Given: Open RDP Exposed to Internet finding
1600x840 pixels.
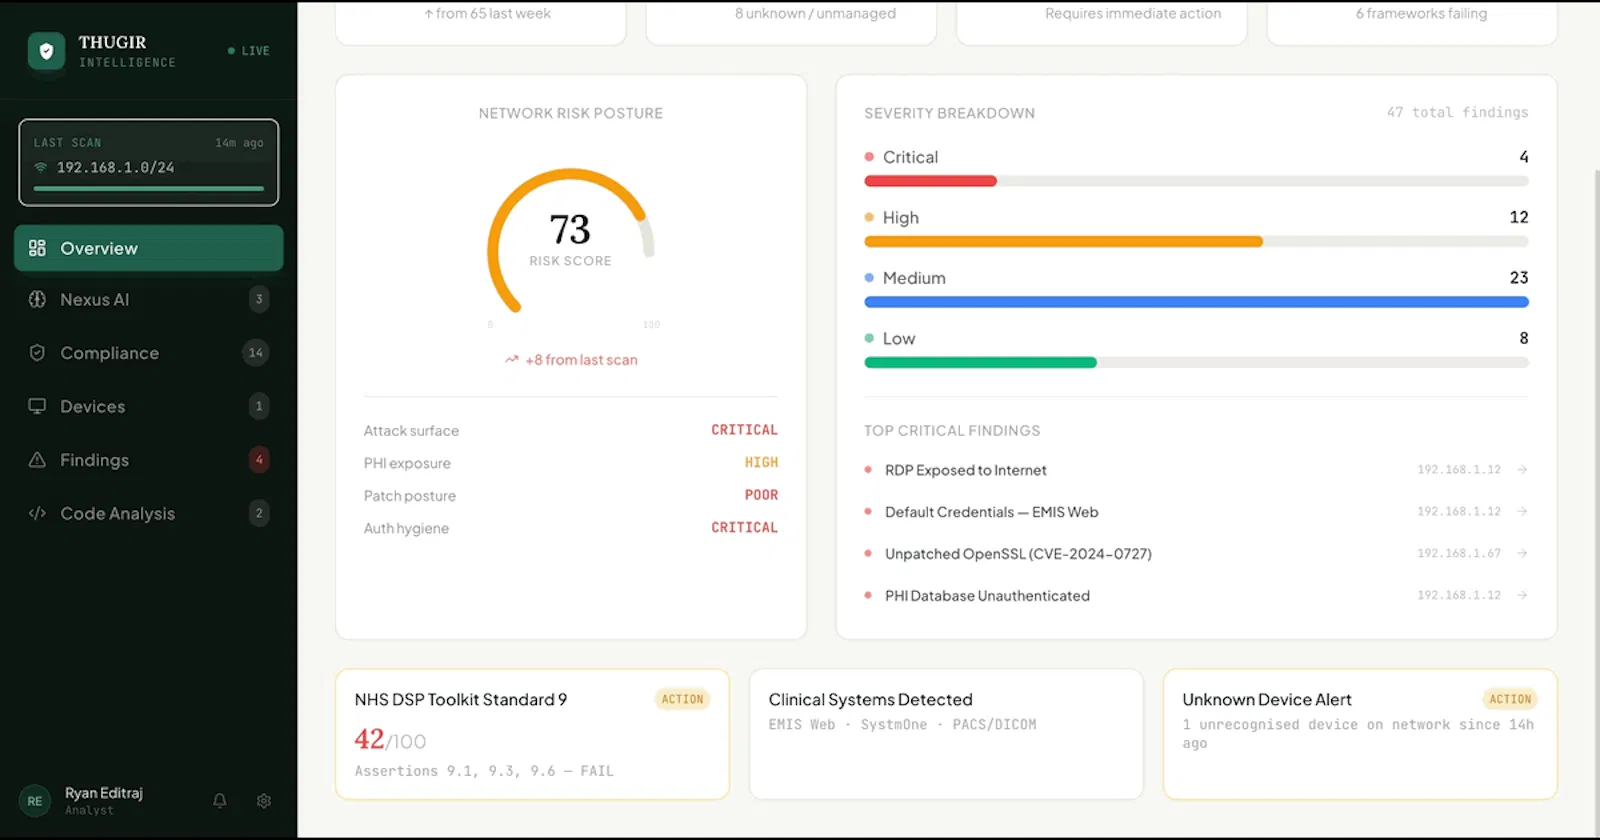Looking at the screenshot, I should (1196, 470).
